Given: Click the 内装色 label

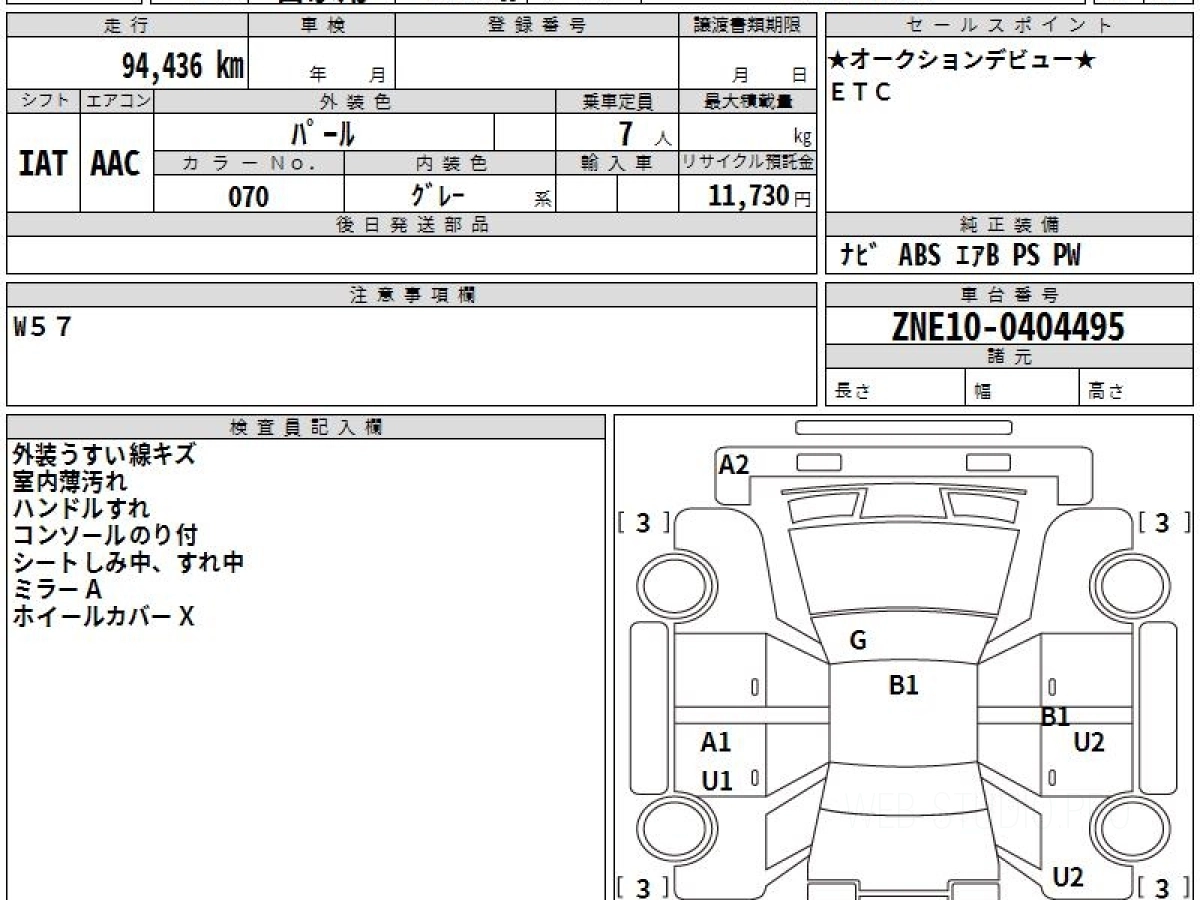Looking at the screenshot, I should (x=450, y=163).
